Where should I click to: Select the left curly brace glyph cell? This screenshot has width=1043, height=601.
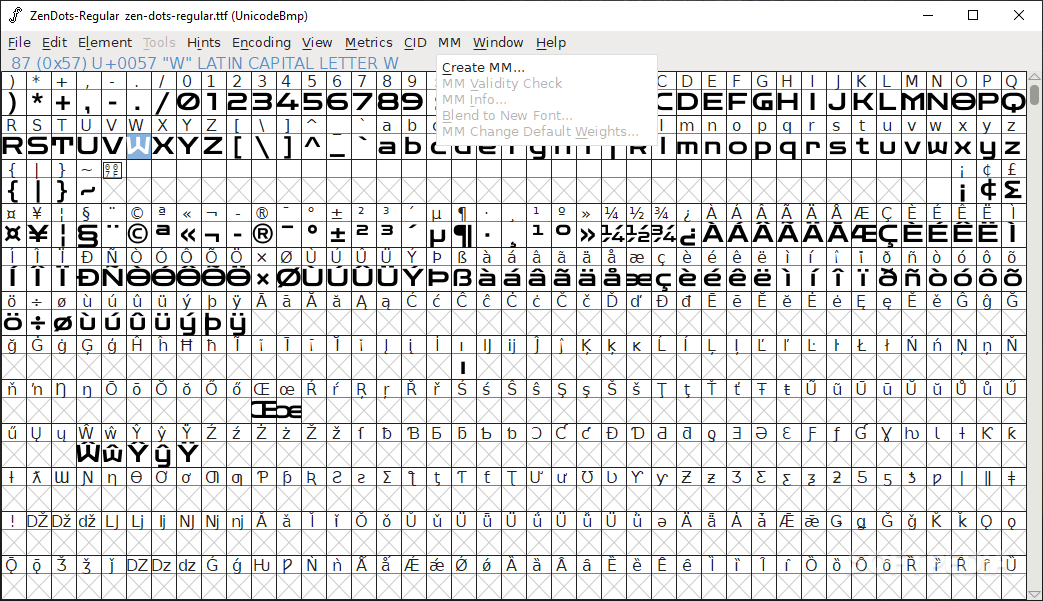pyautogui.click(x=13, y=190)
